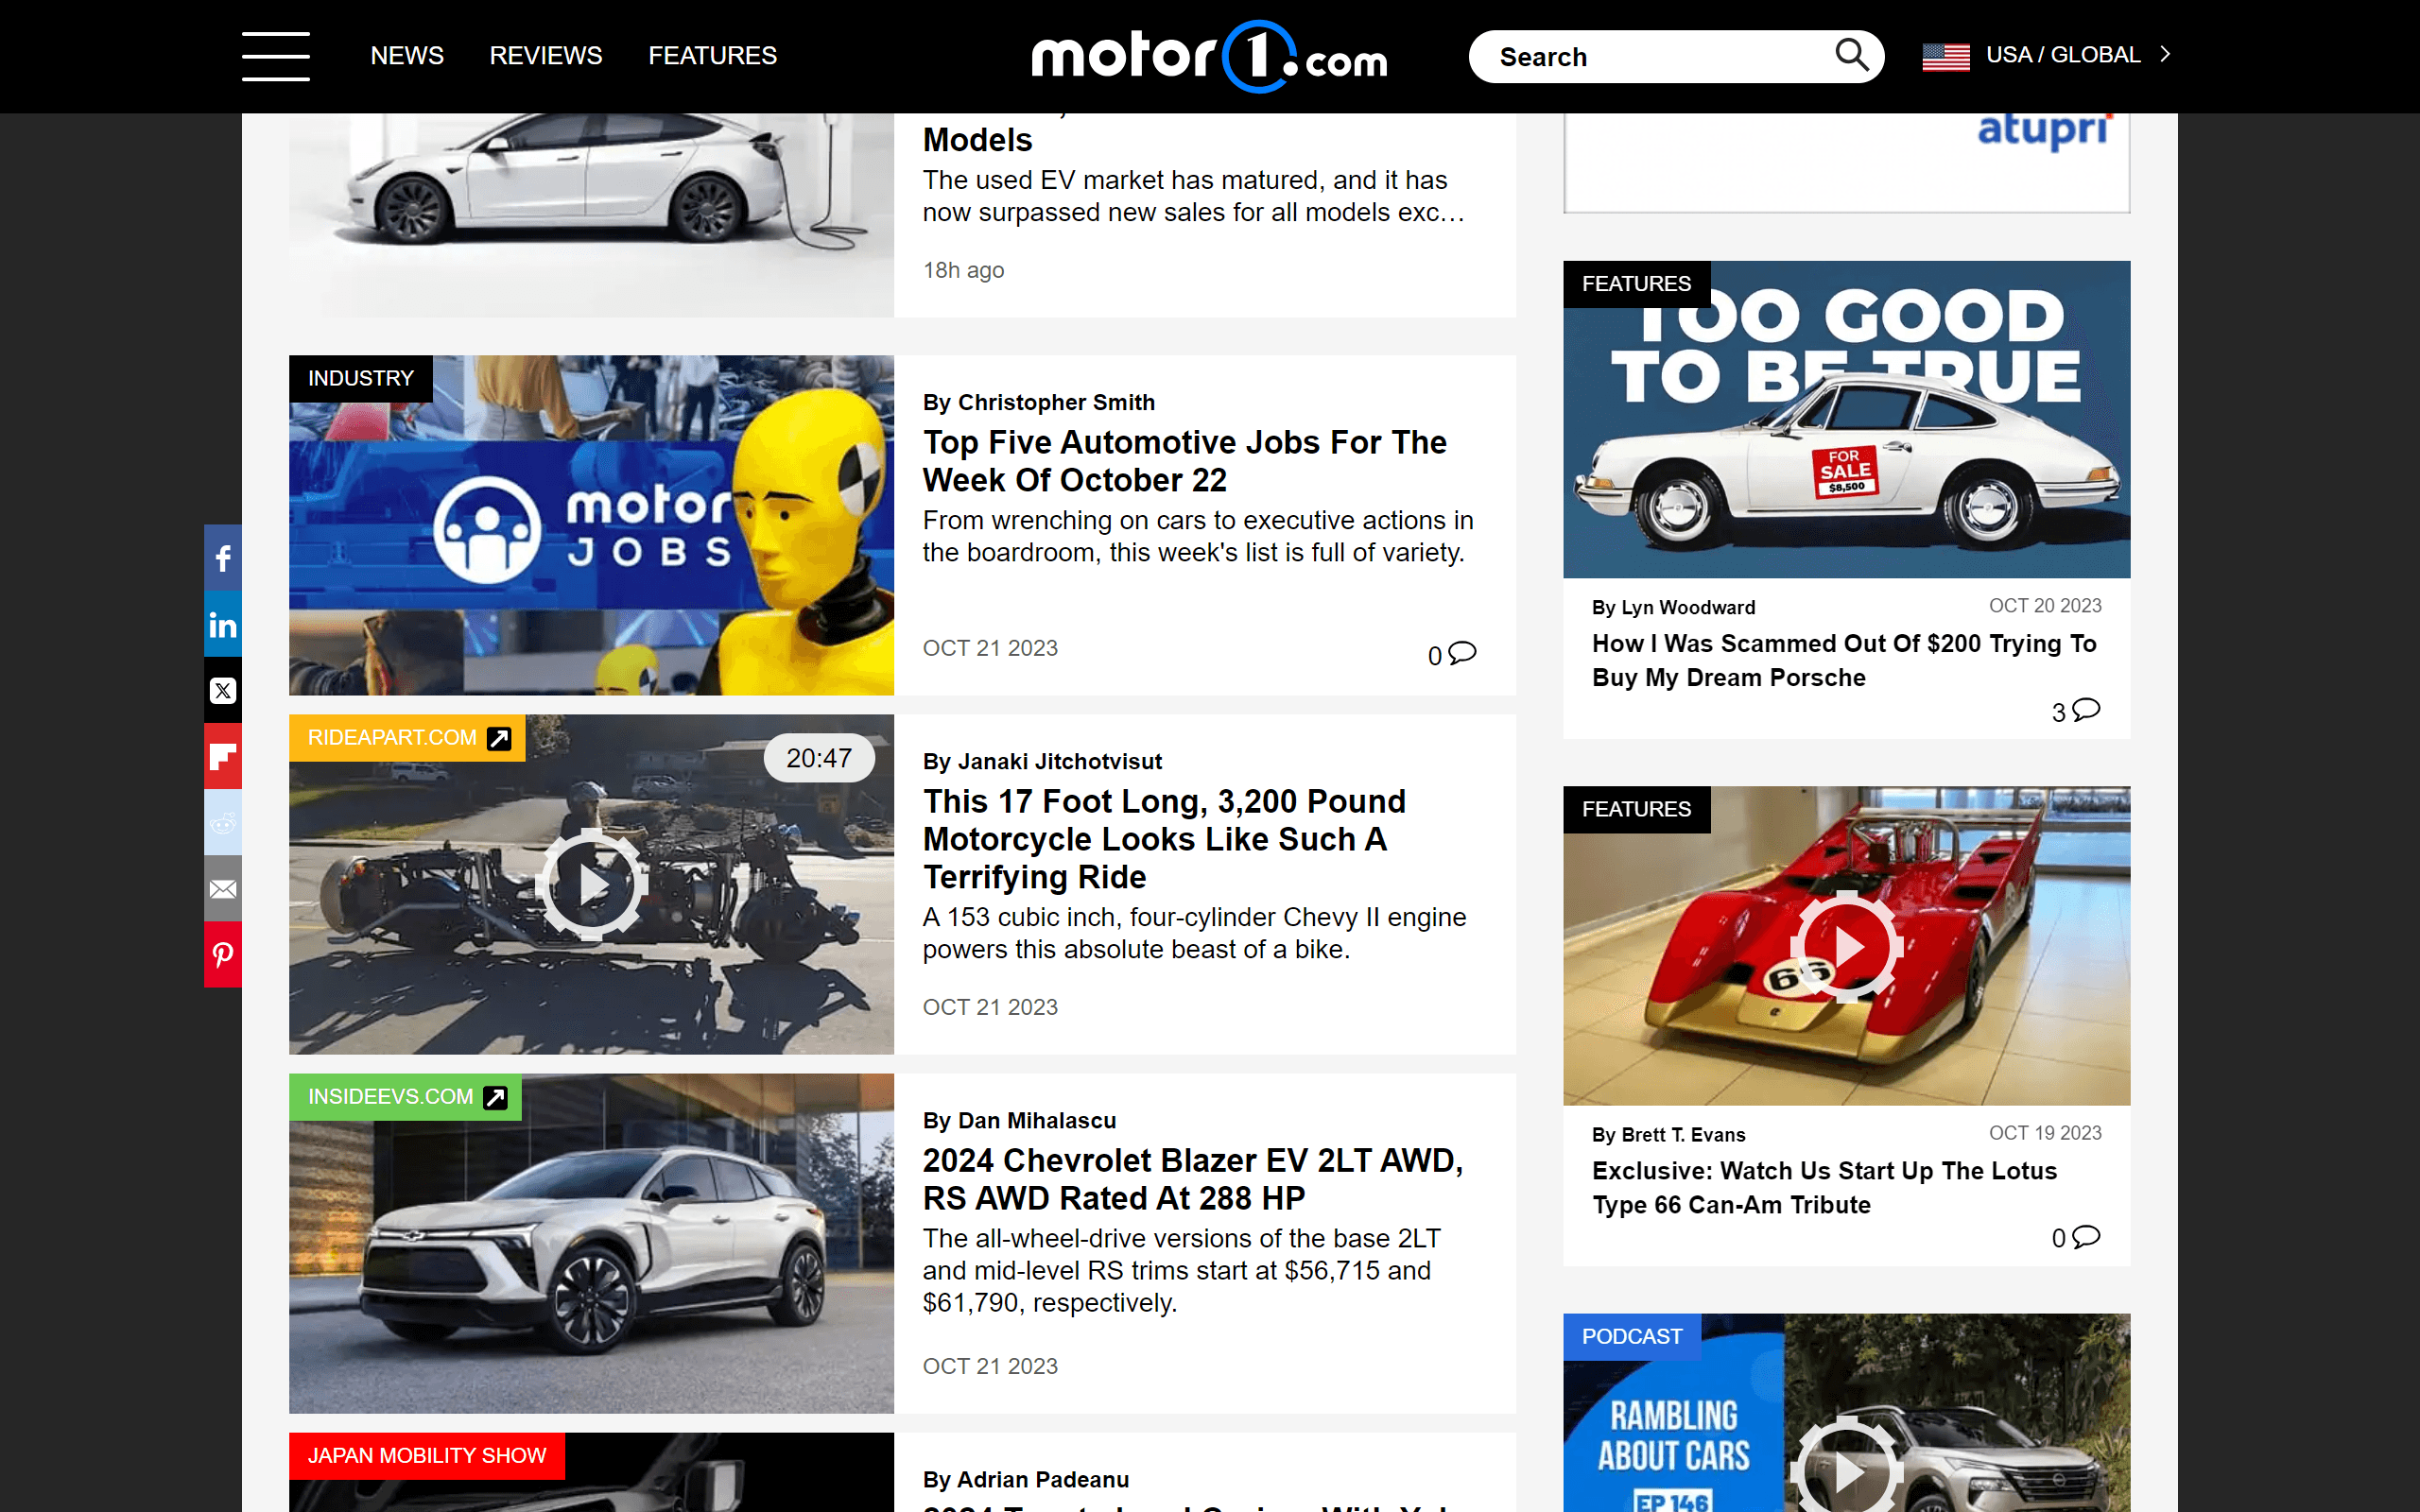Select the NEWS menu item

tap(407, 56)
